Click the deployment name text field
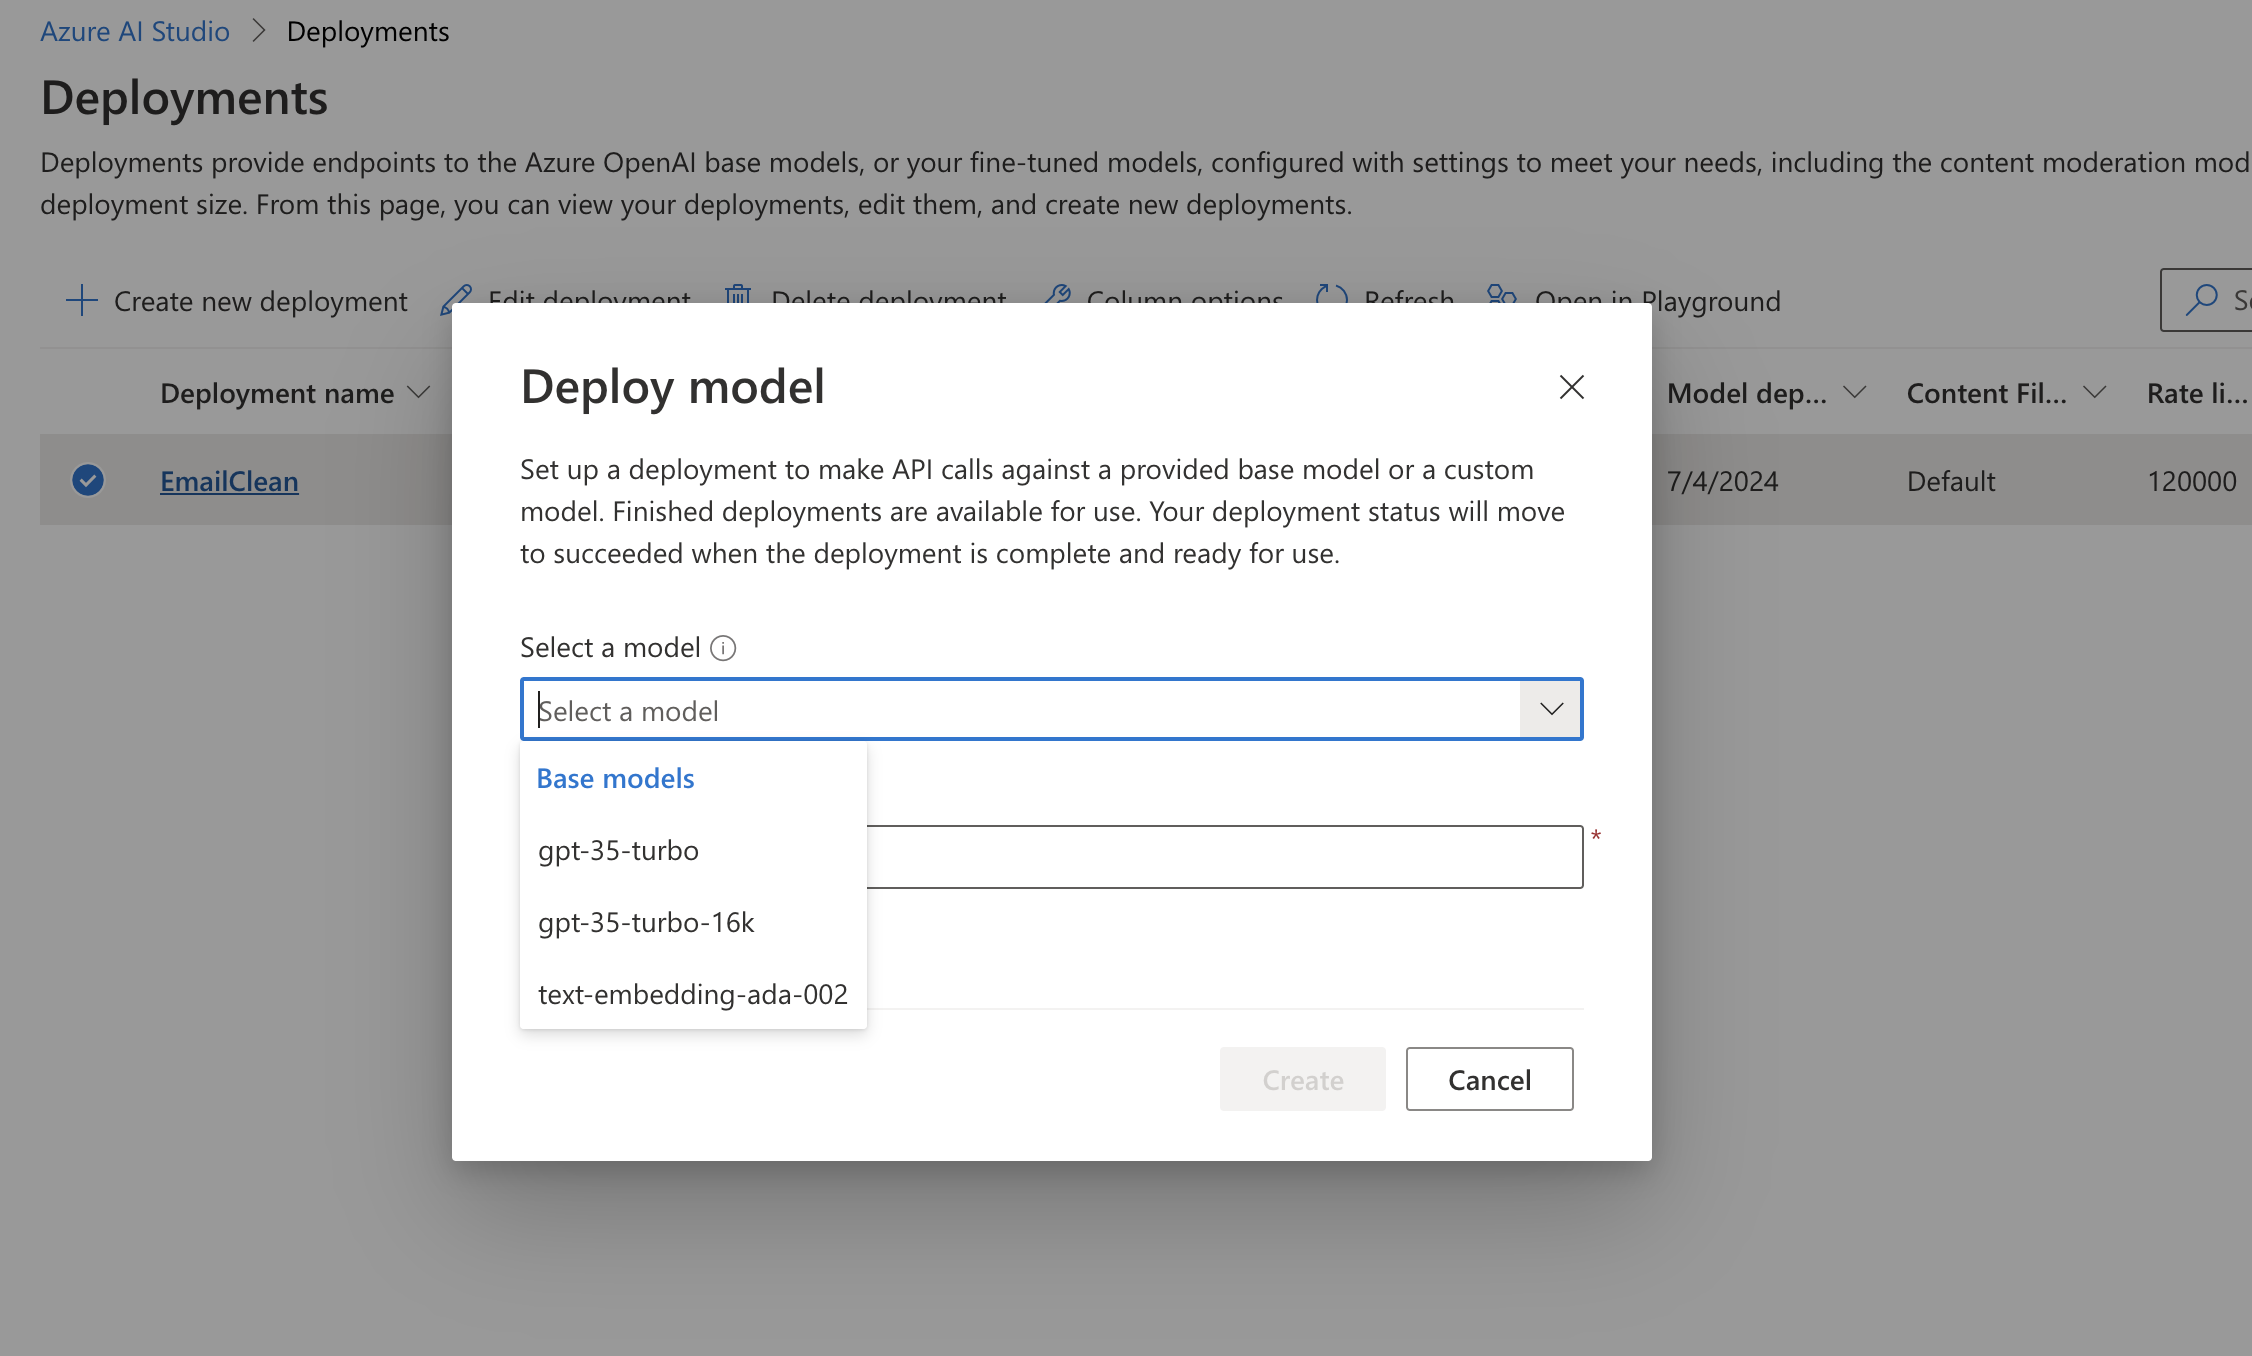Image resolution: width=2252 pixels, height=1356 pixels. [x=1224, y=857]
